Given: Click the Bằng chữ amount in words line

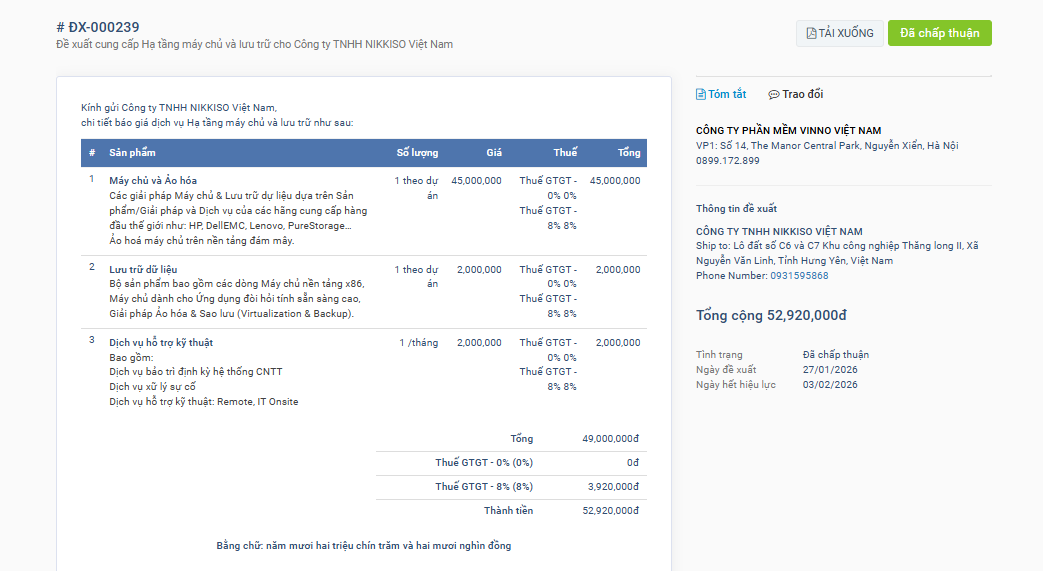Looking at the screenshot, I should [364, 546].
